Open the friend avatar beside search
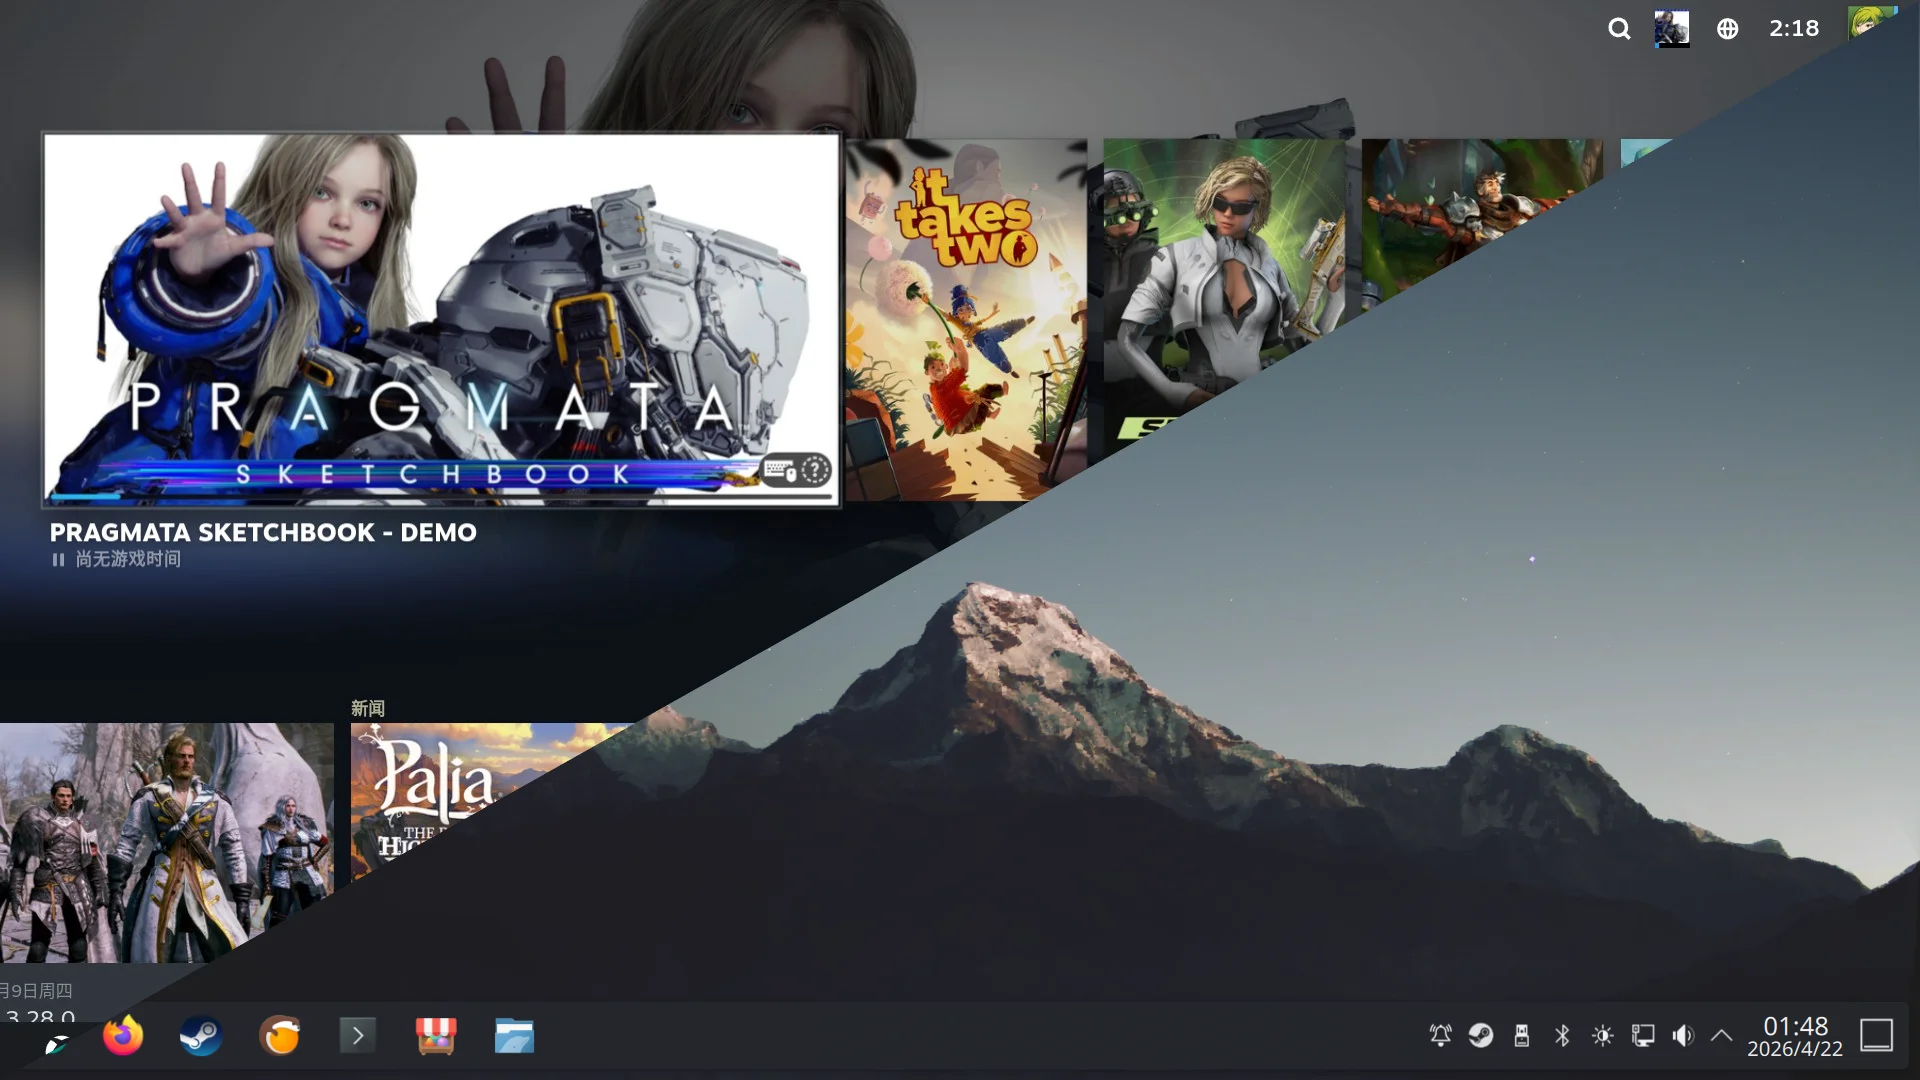This screenshot has width=1920, height=1080. tap(1672, 29)
